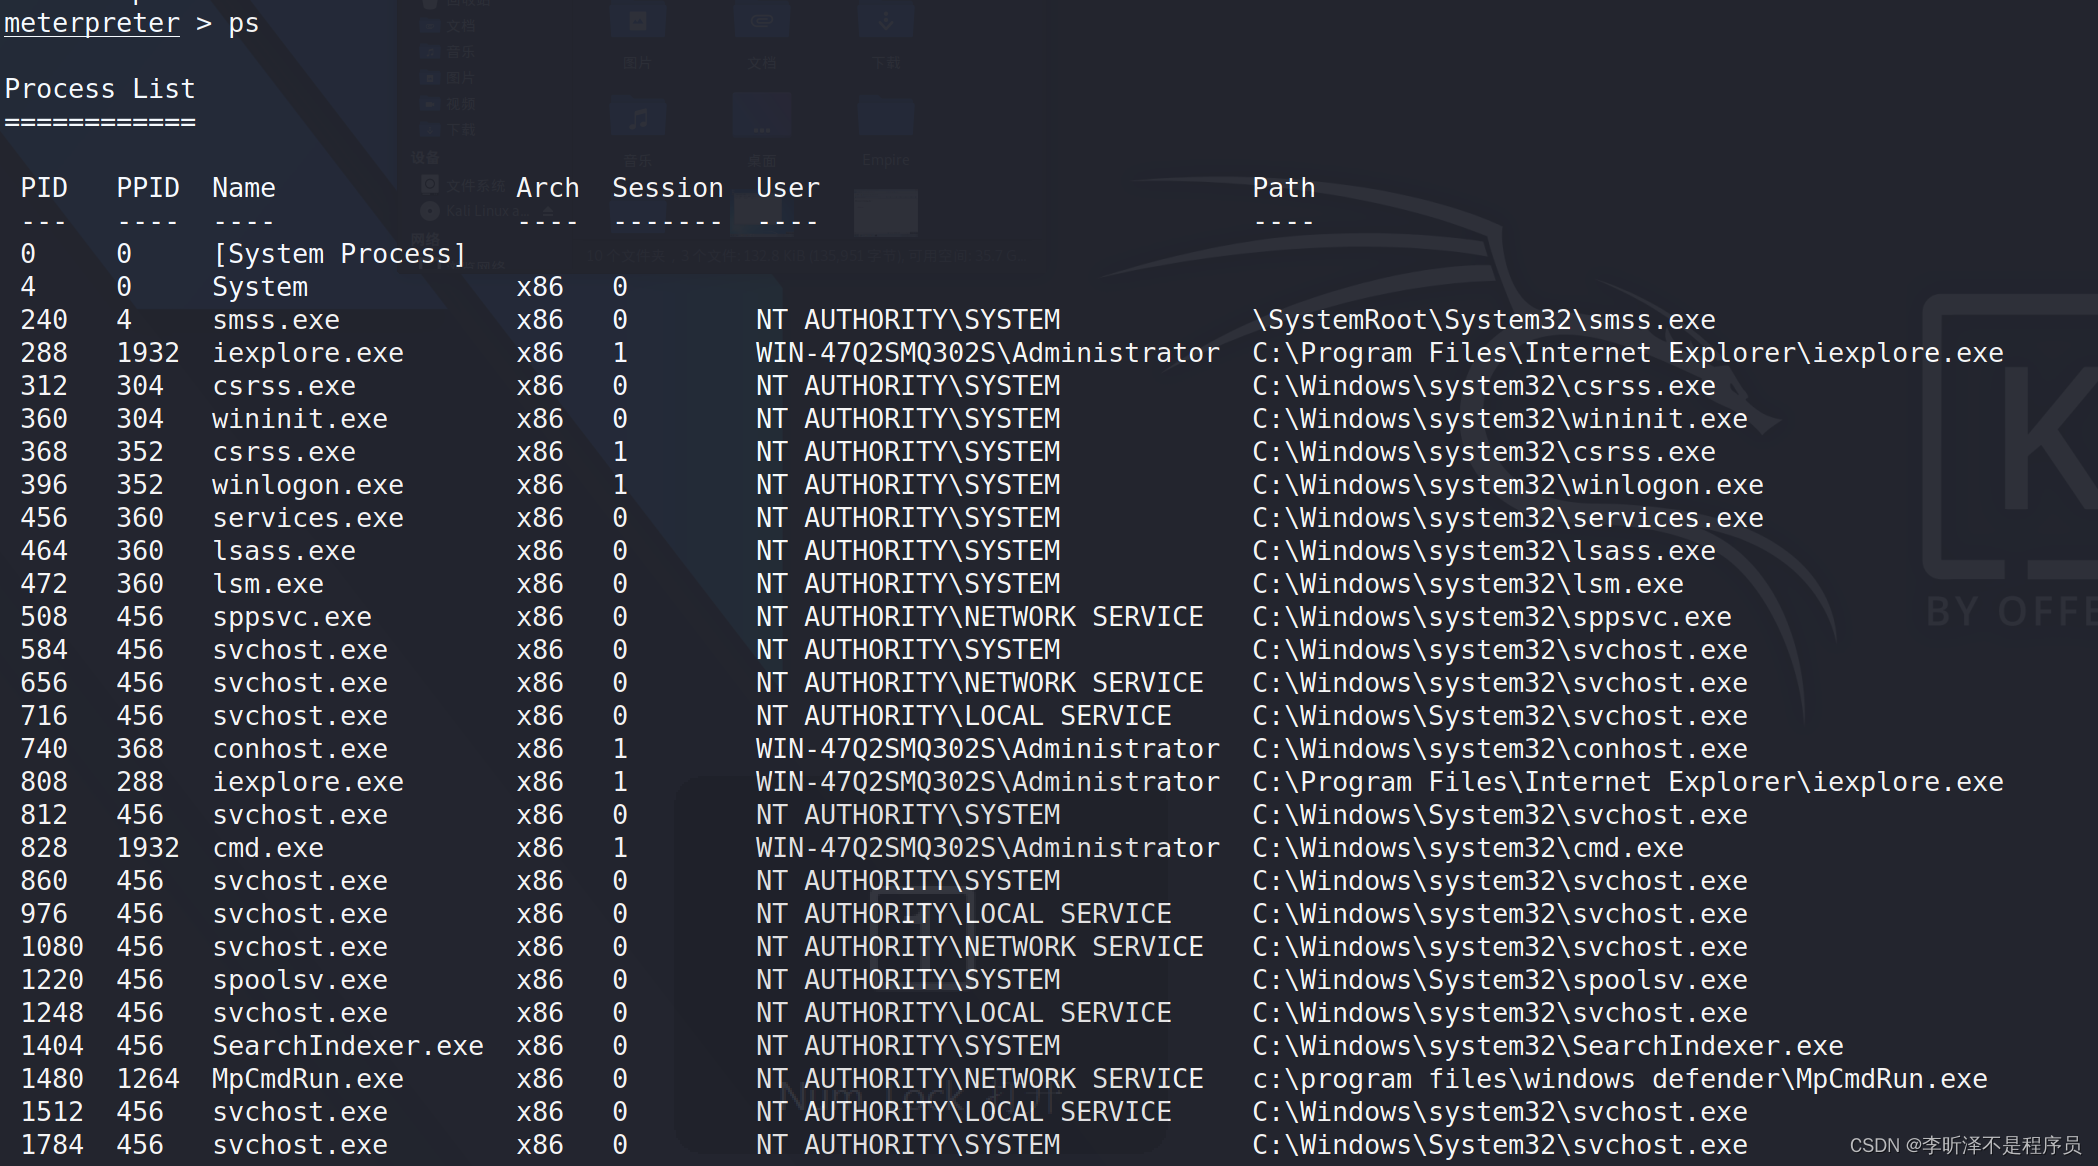Click PID 812 in the process list
The width and height of the screenshot is (2098, 1166).
(44, 815)
